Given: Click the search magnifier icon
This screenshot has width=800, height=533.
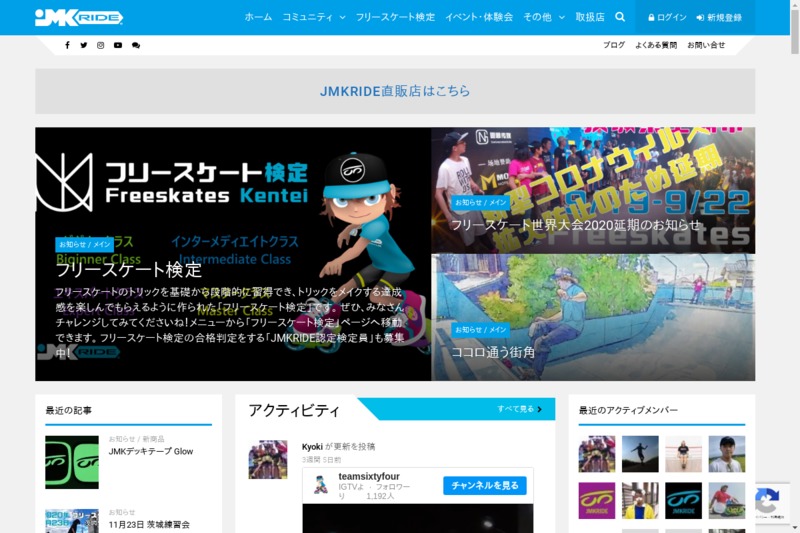Looking at the screenshot, I should [x=620, y=17].
